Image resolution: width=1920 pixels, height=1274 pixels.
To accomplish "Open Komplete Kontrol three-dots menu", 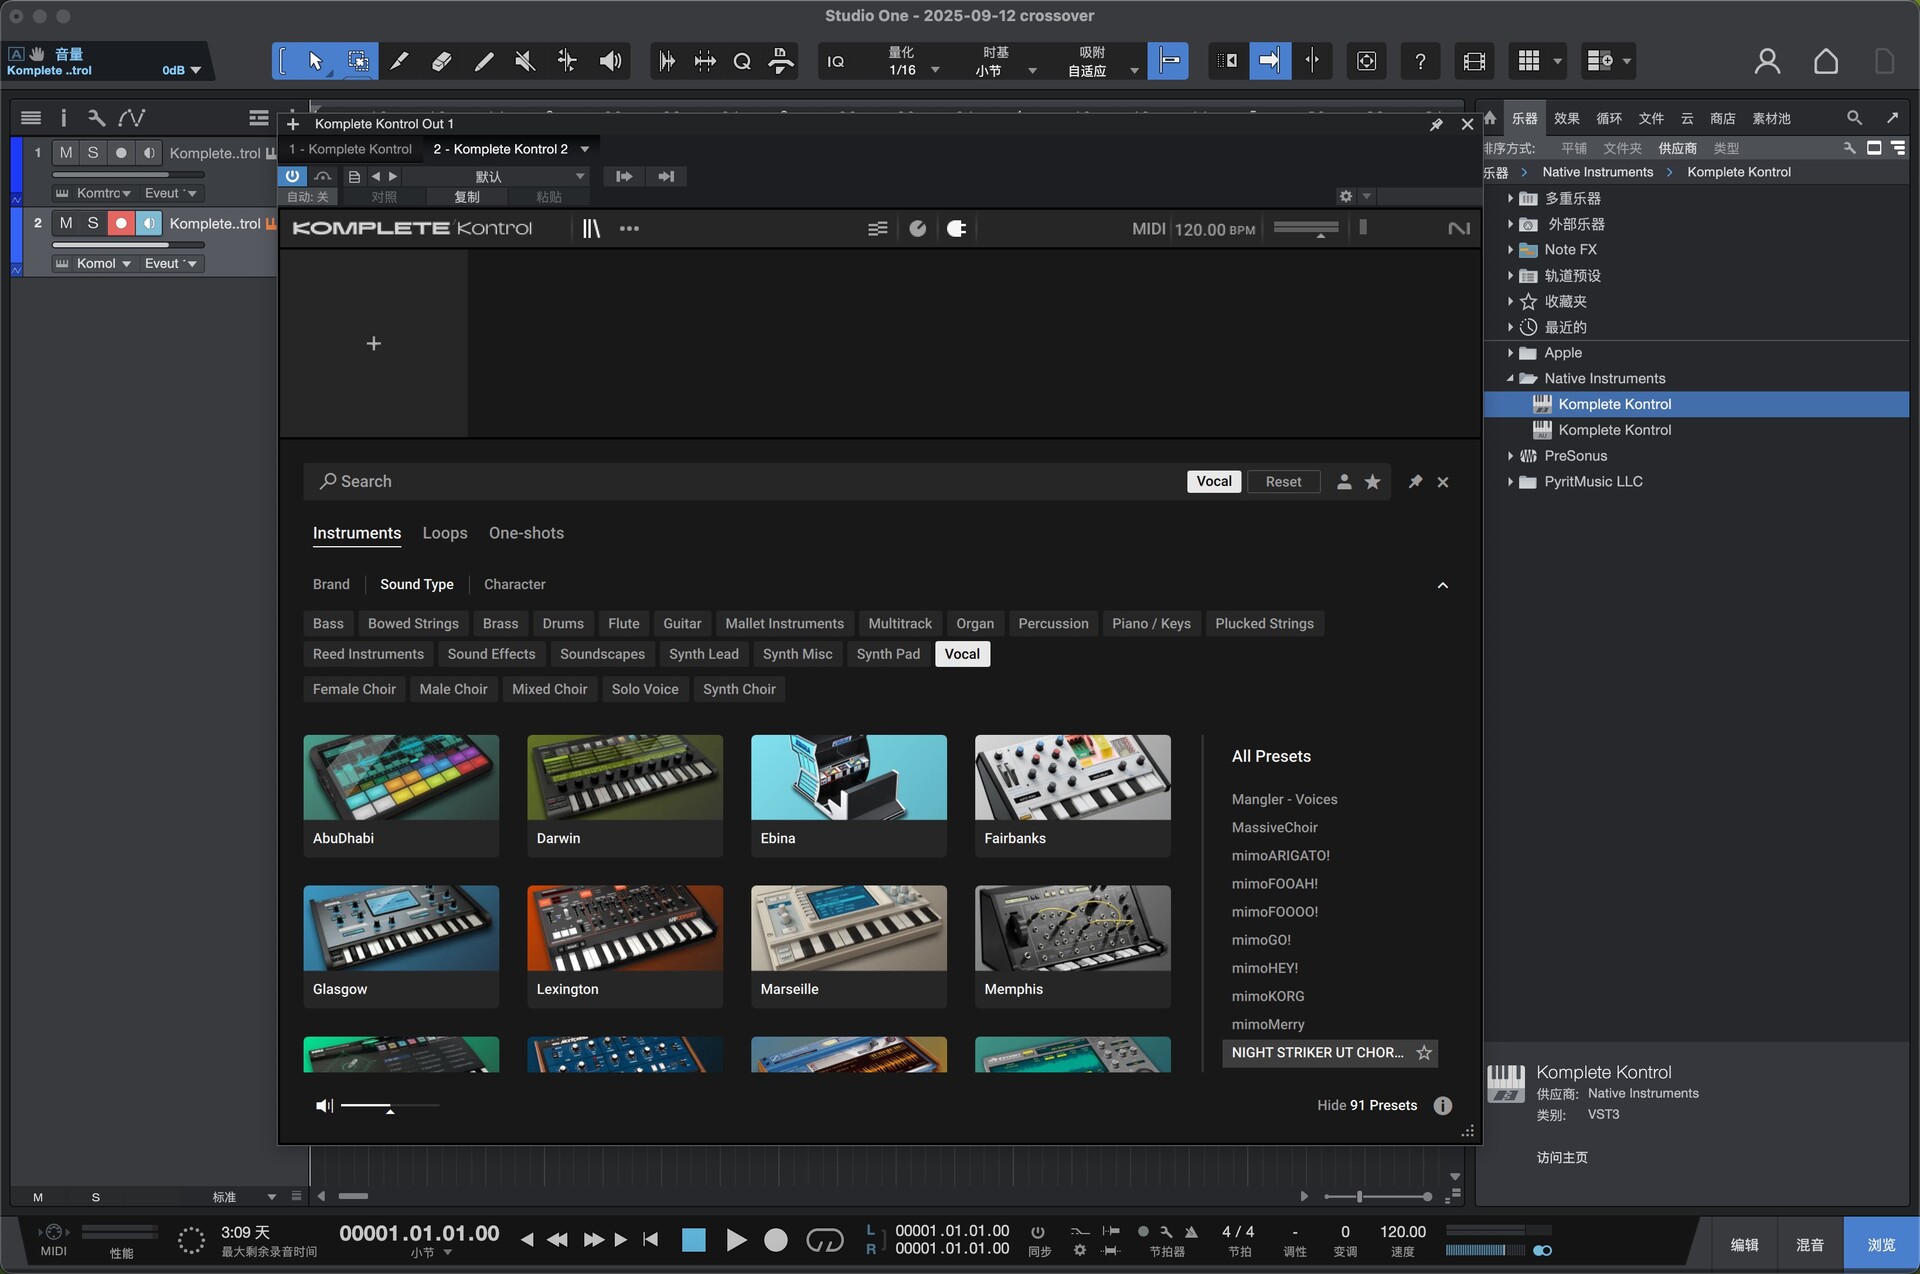I will [629, 228].
